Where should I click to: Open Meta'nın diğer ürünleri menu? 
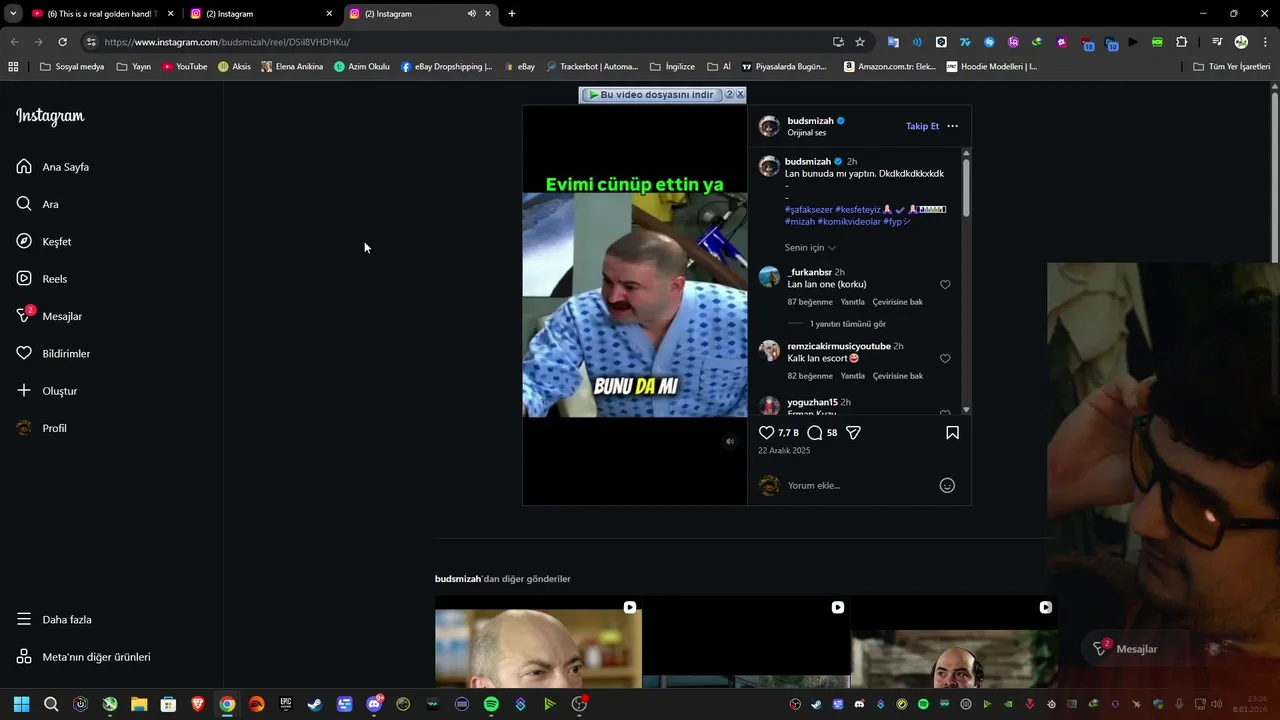[x=83, y=657]
